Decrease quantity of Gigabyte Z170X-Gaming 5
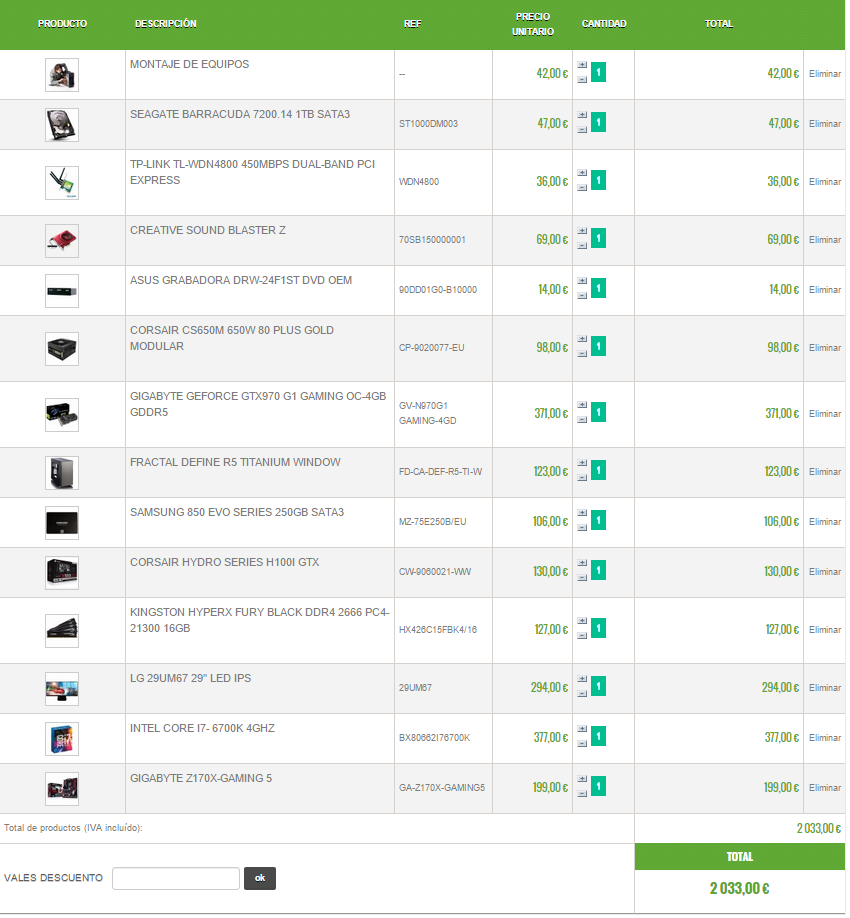The width and height of the screenshot is (850, 918). pos(582,794)
